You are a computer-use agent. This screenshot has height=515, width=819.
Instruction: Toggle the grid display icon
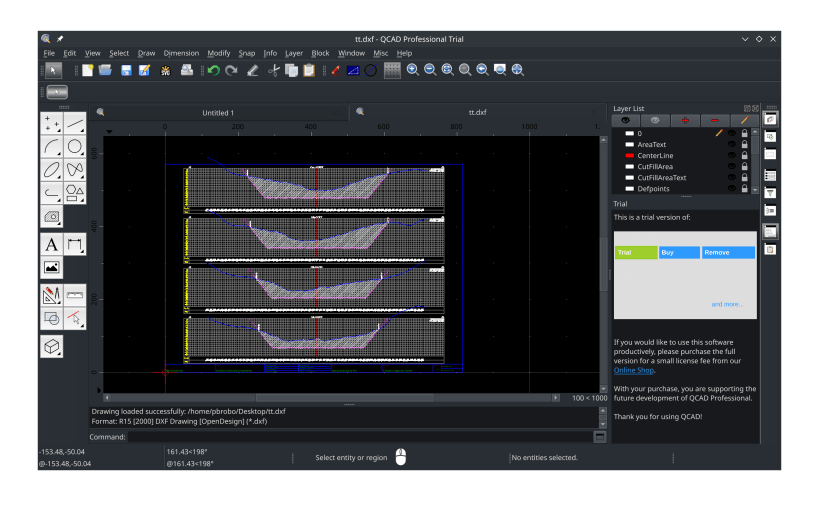[392, 70]
